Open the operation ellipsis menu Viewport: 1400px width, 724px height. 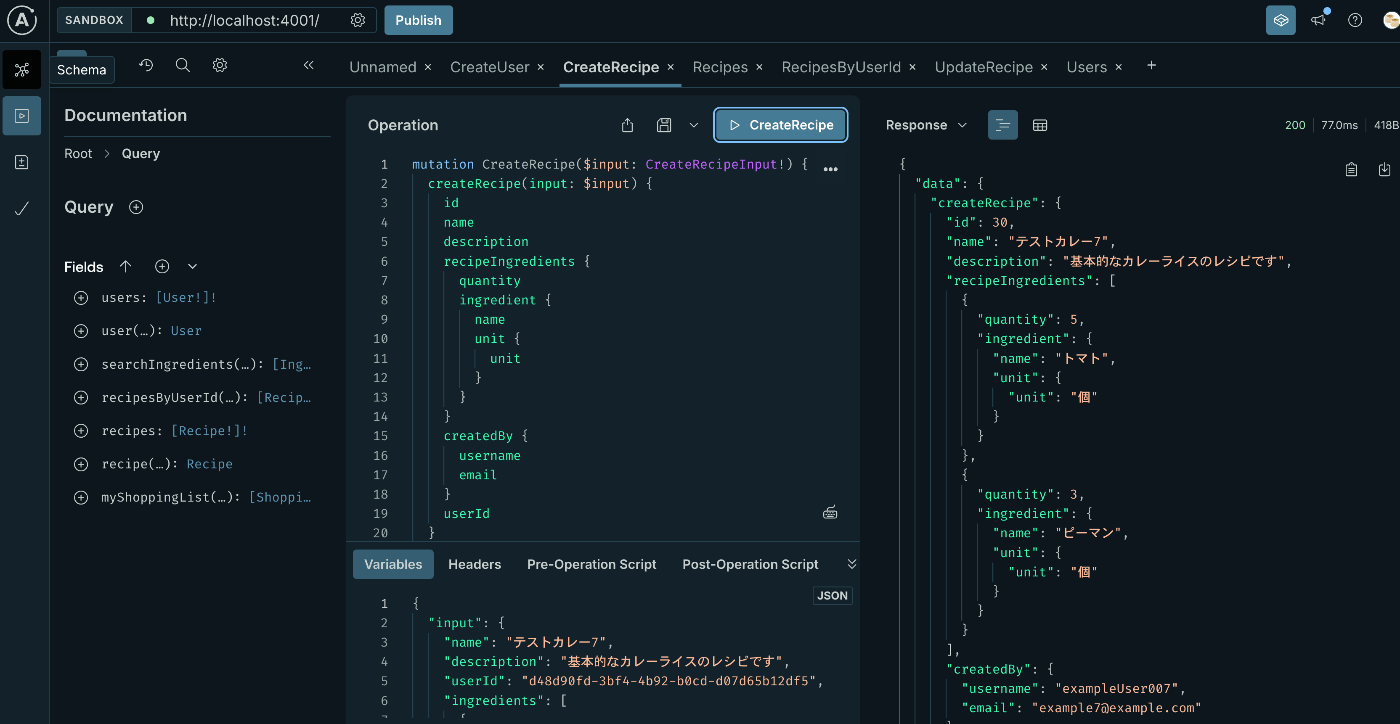[830, 169]
